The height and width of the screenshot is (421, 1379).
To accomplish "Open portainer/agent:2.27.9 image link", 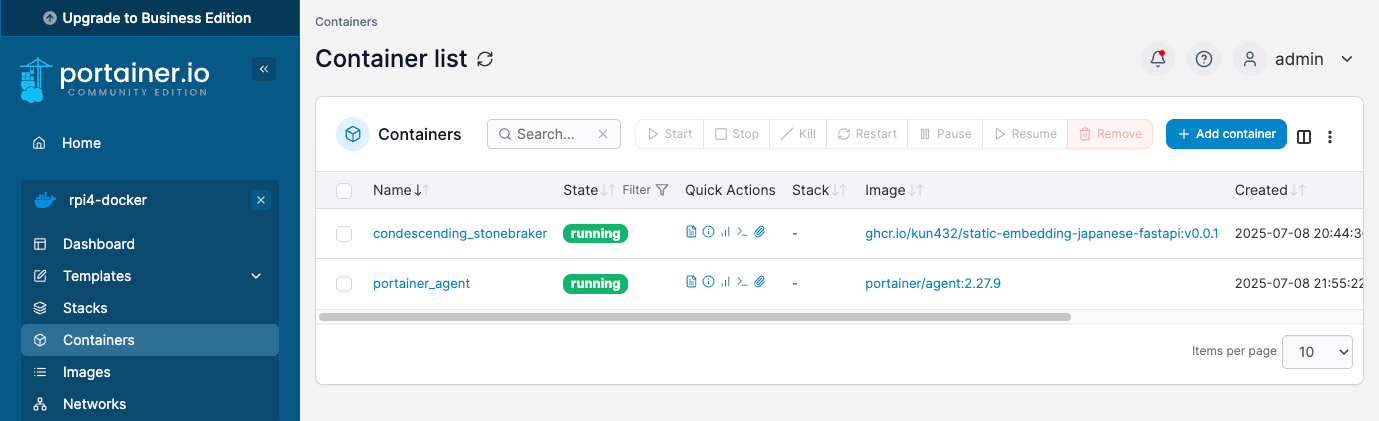I will [x=933, y=284].
